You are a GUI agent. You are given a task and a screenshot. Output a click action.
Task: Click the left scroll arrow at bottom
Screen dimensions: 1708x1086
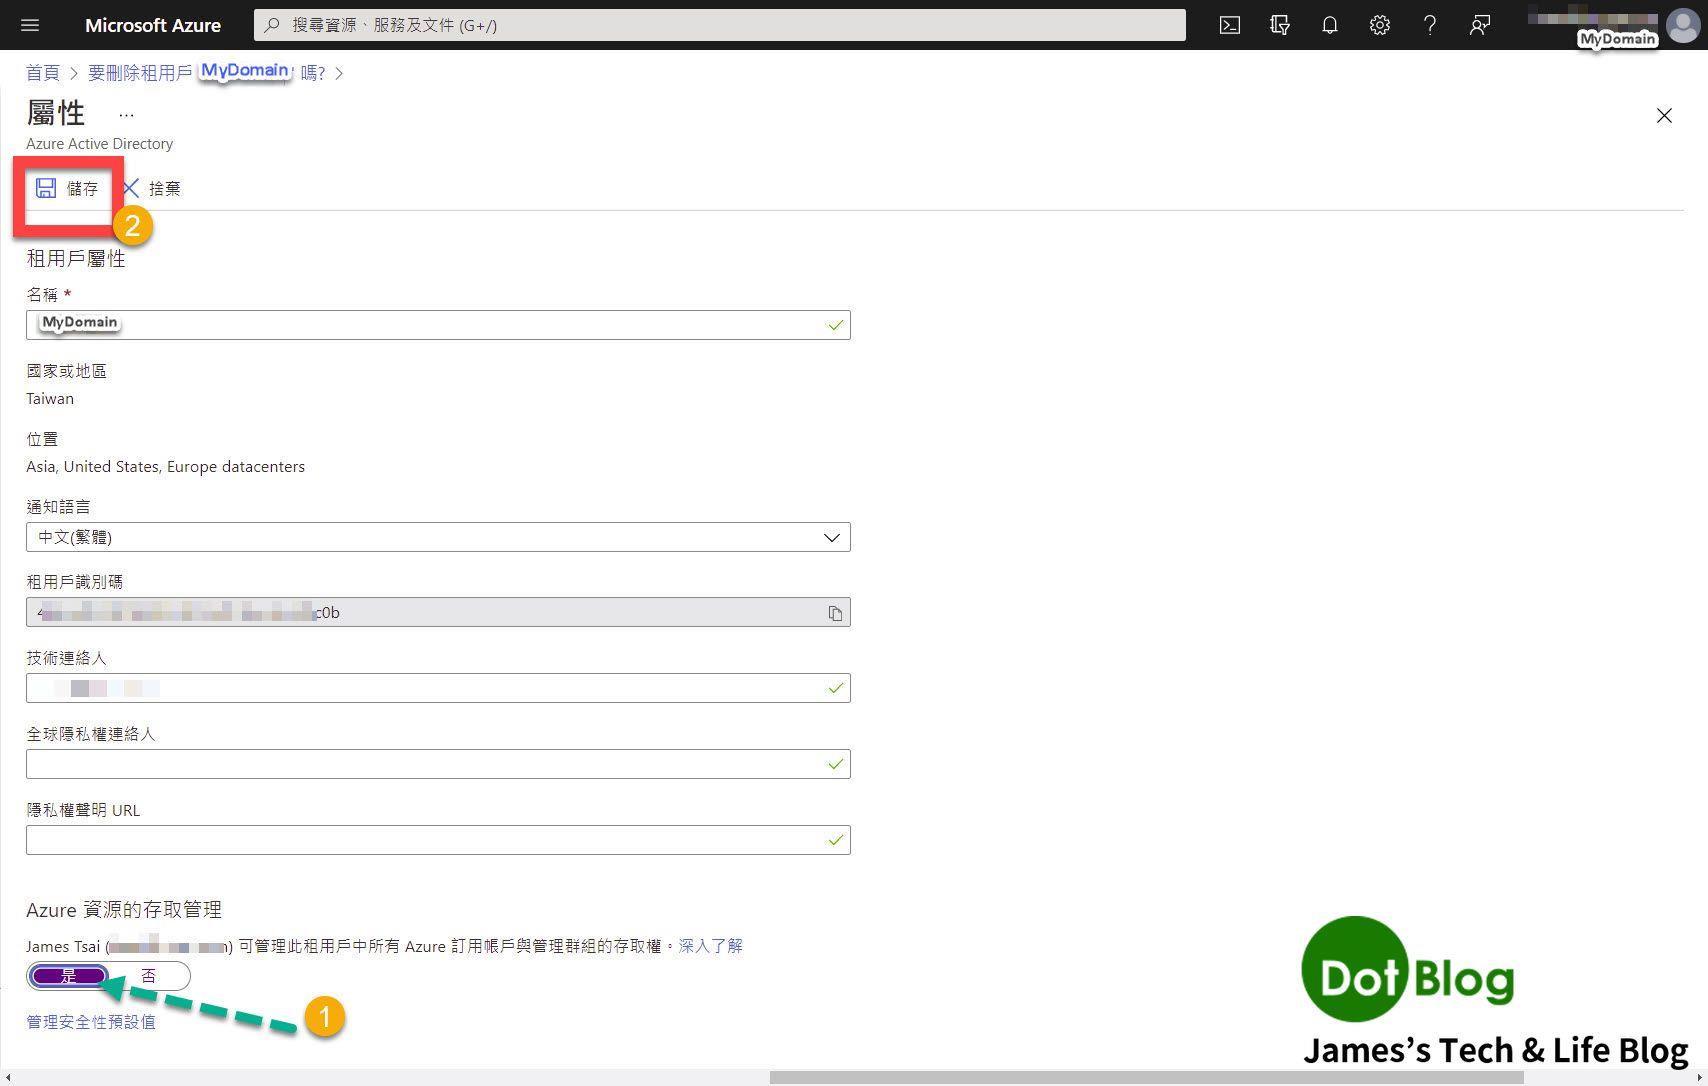[x=7, y=1077]
